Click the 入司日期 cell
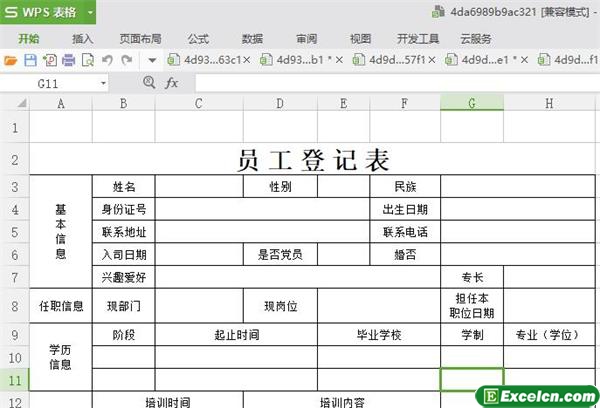 coord(124,255)
